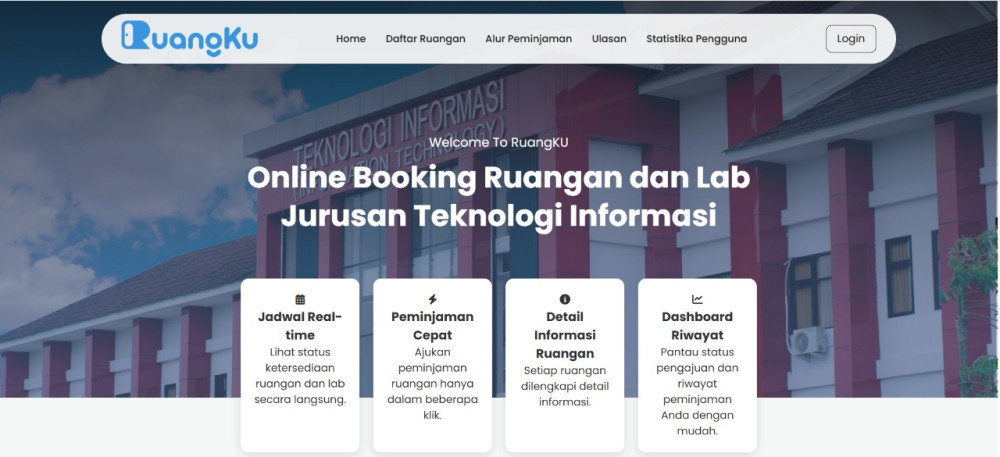
Task: Open the Daftar Ruangan page
Action: tap(425, 39)
